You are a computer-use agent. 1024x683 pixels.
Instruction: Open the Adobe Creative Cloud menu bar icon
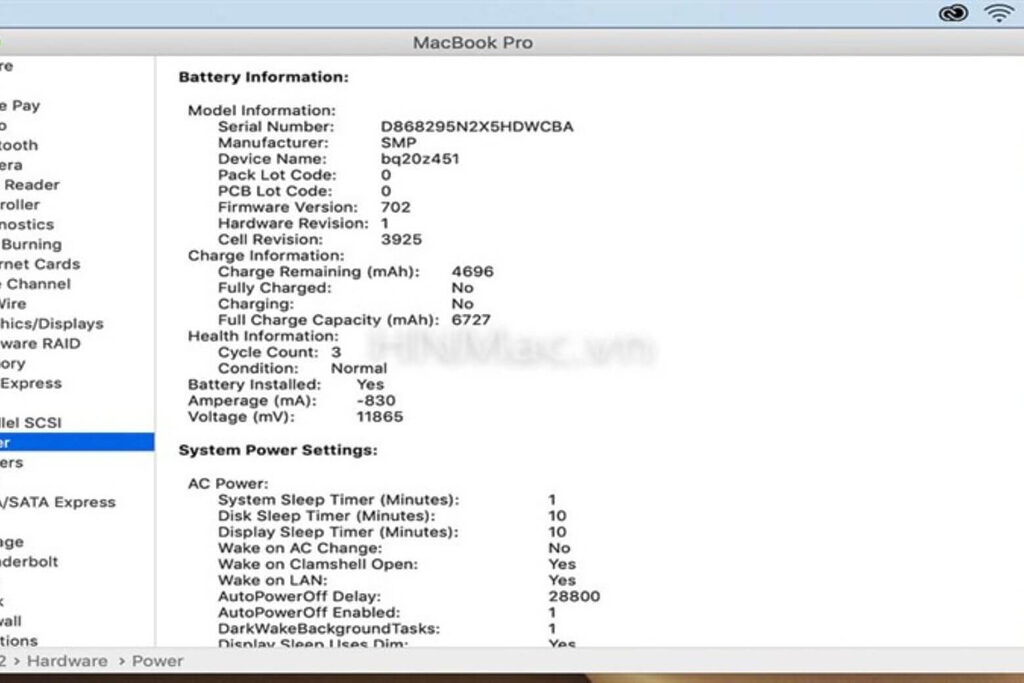pyautogui.click(x=953, y=13)
